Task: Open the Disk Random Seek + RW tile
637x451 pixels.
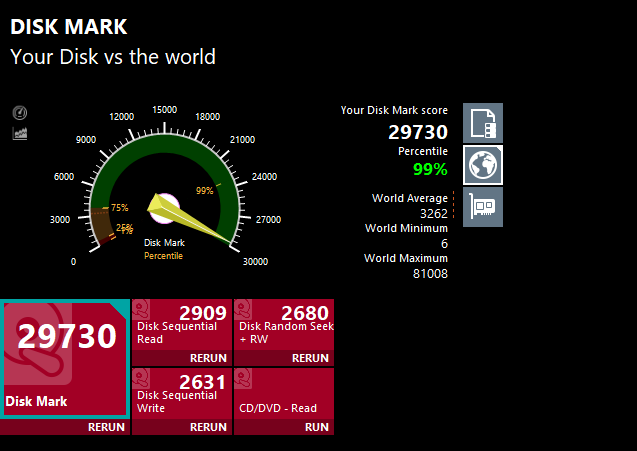Action: [x=284, y=325]
